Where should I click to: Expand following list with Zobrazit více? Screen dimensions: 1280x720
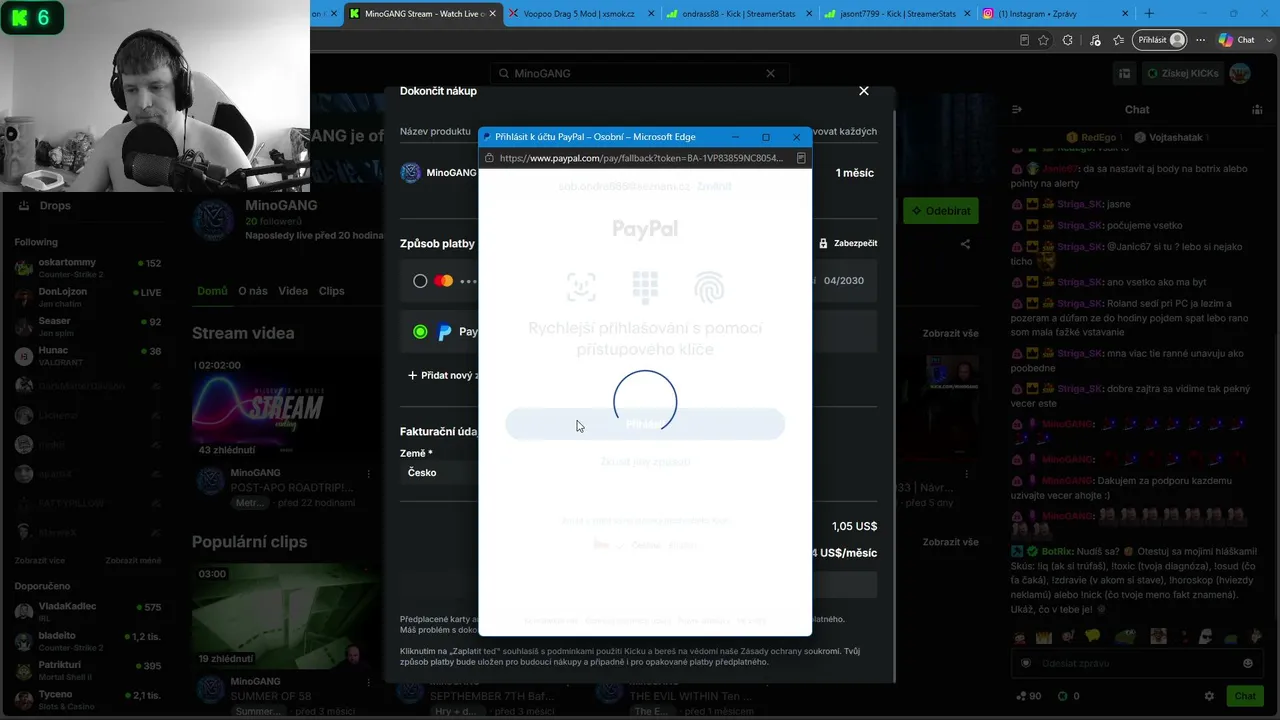pos(41,560)
